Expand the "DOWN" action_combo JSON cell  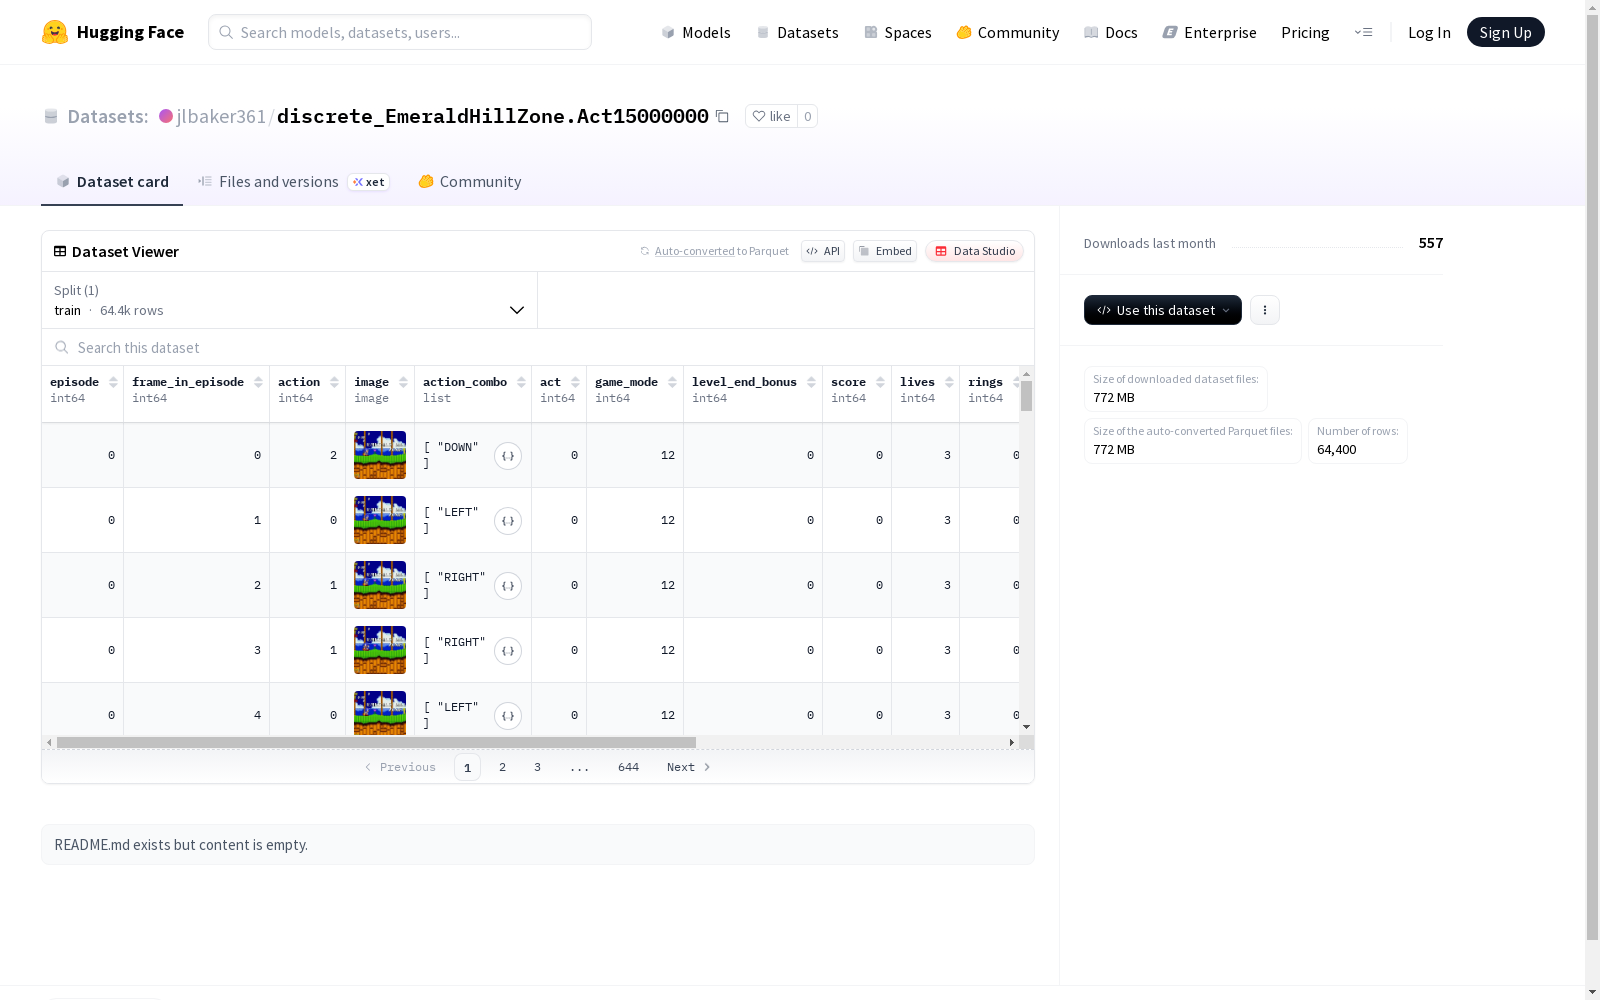pos(508,456)
